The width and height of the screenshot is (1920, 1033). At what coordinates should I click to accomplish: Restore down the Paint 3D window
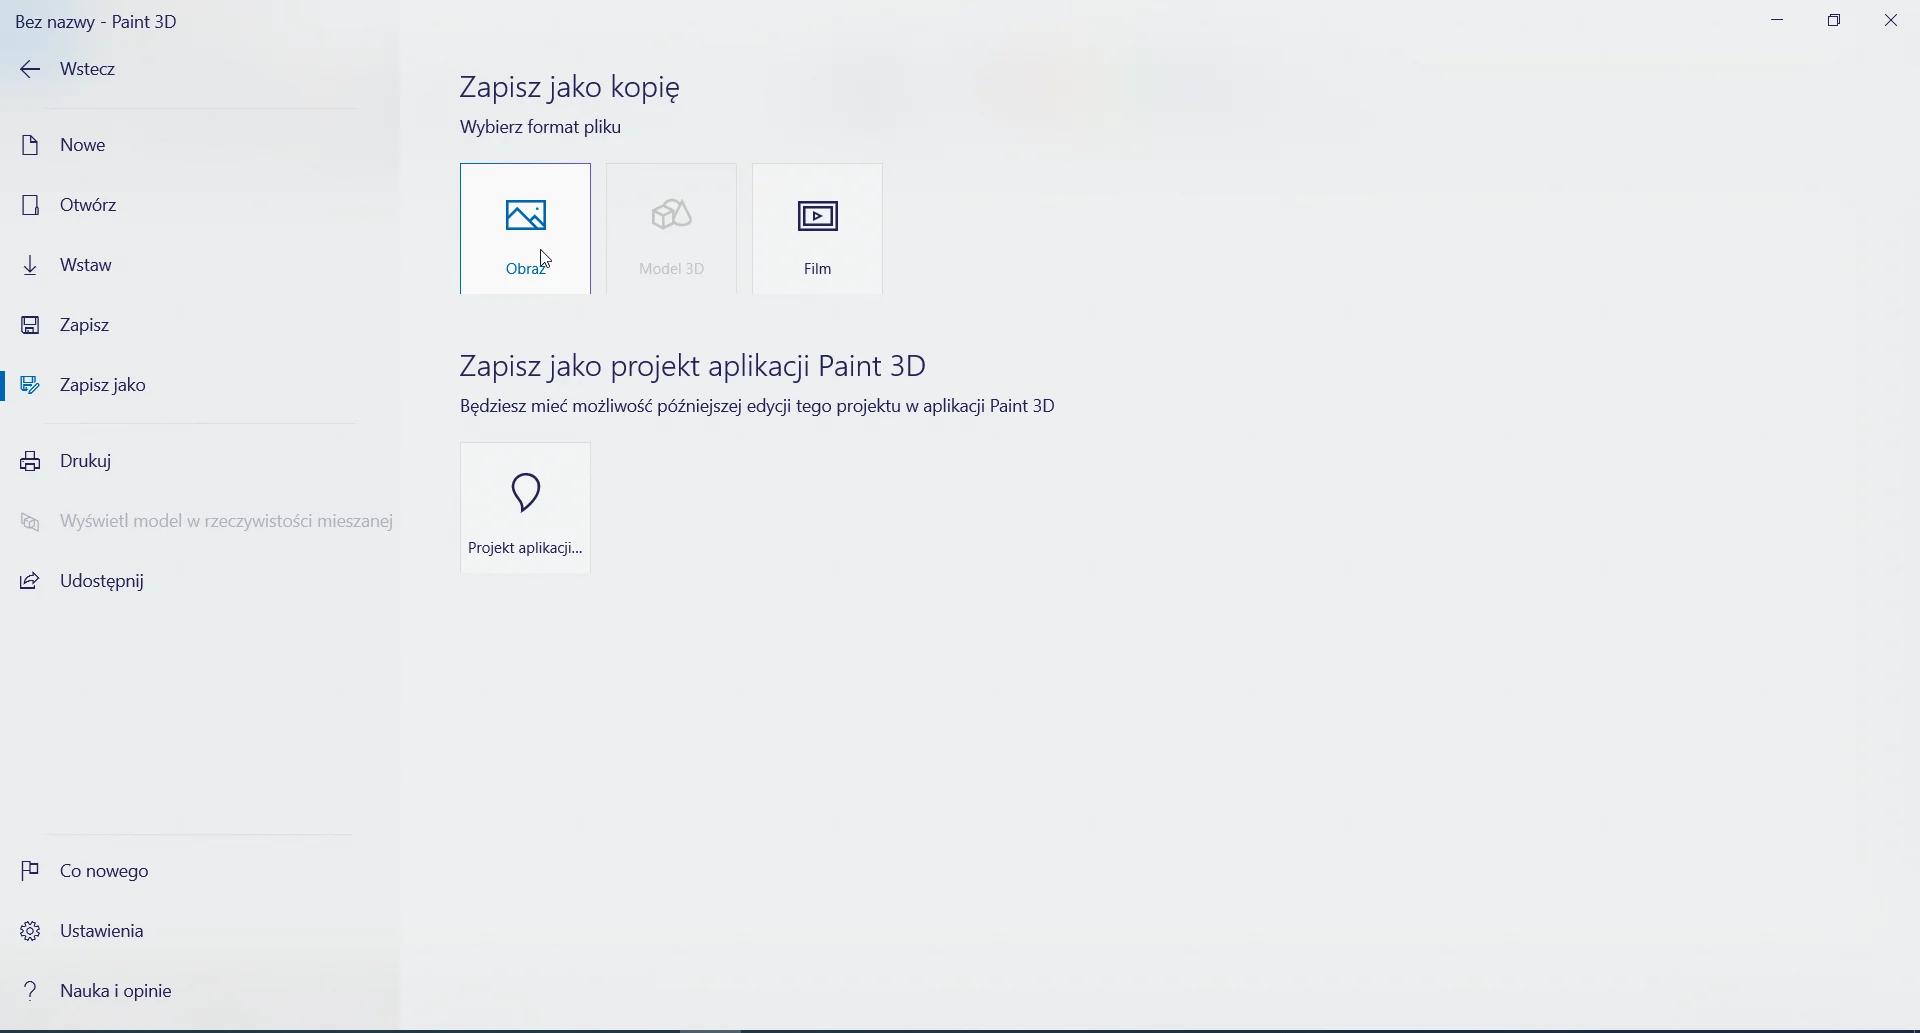[x=1835, y=20]
